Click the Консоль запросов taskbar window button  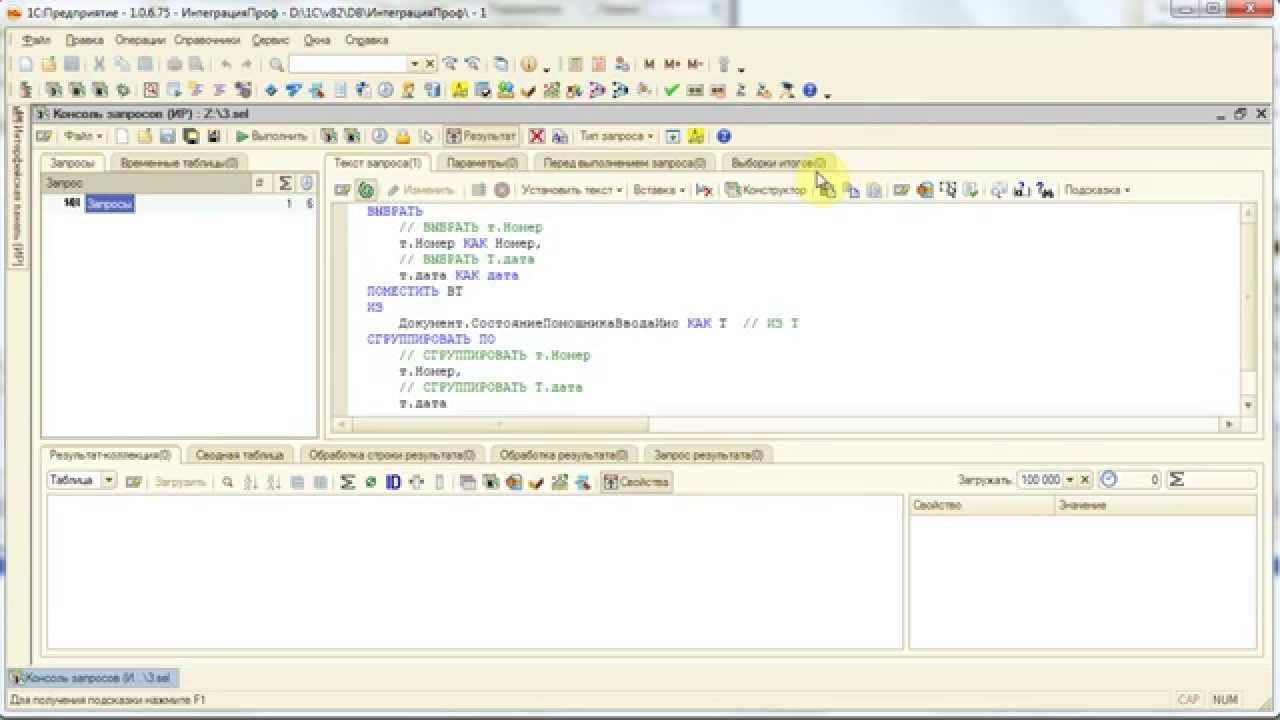[92, 678]
